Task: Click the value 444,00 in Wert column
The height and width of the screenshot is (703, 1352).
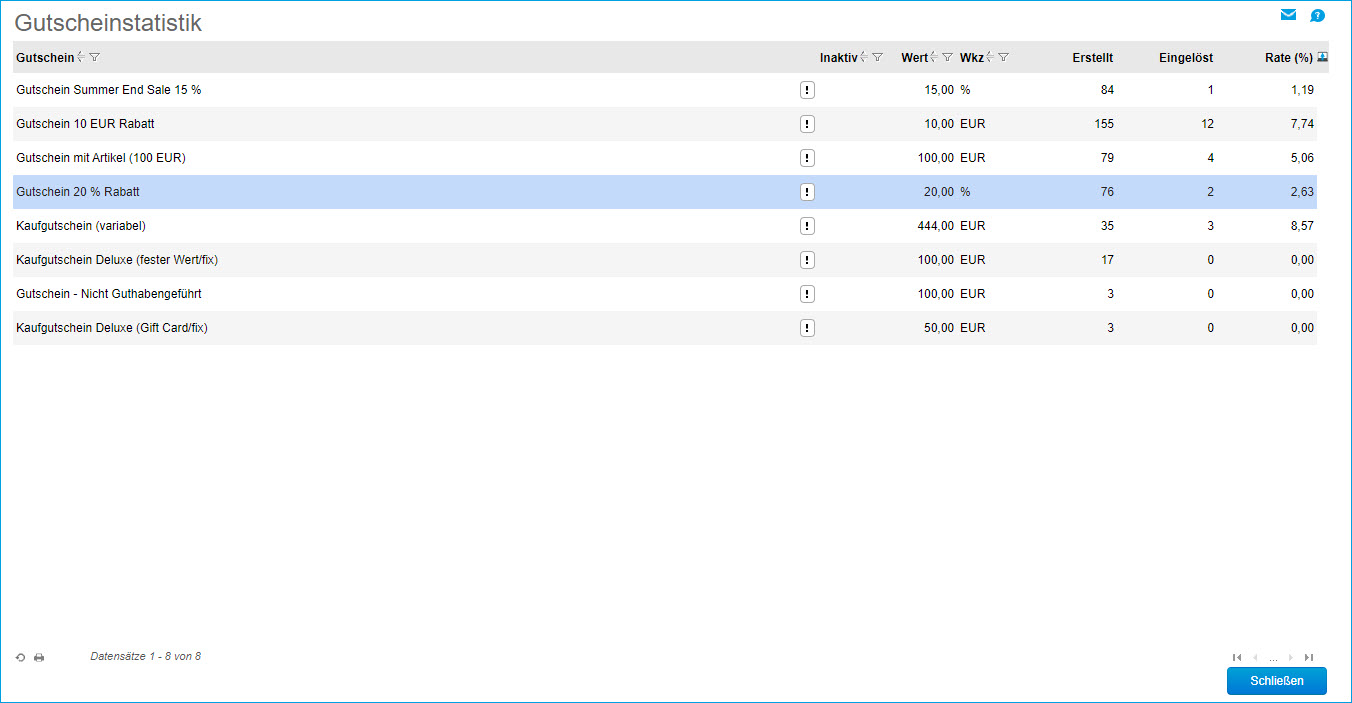Action: click(x=935, y=226)
